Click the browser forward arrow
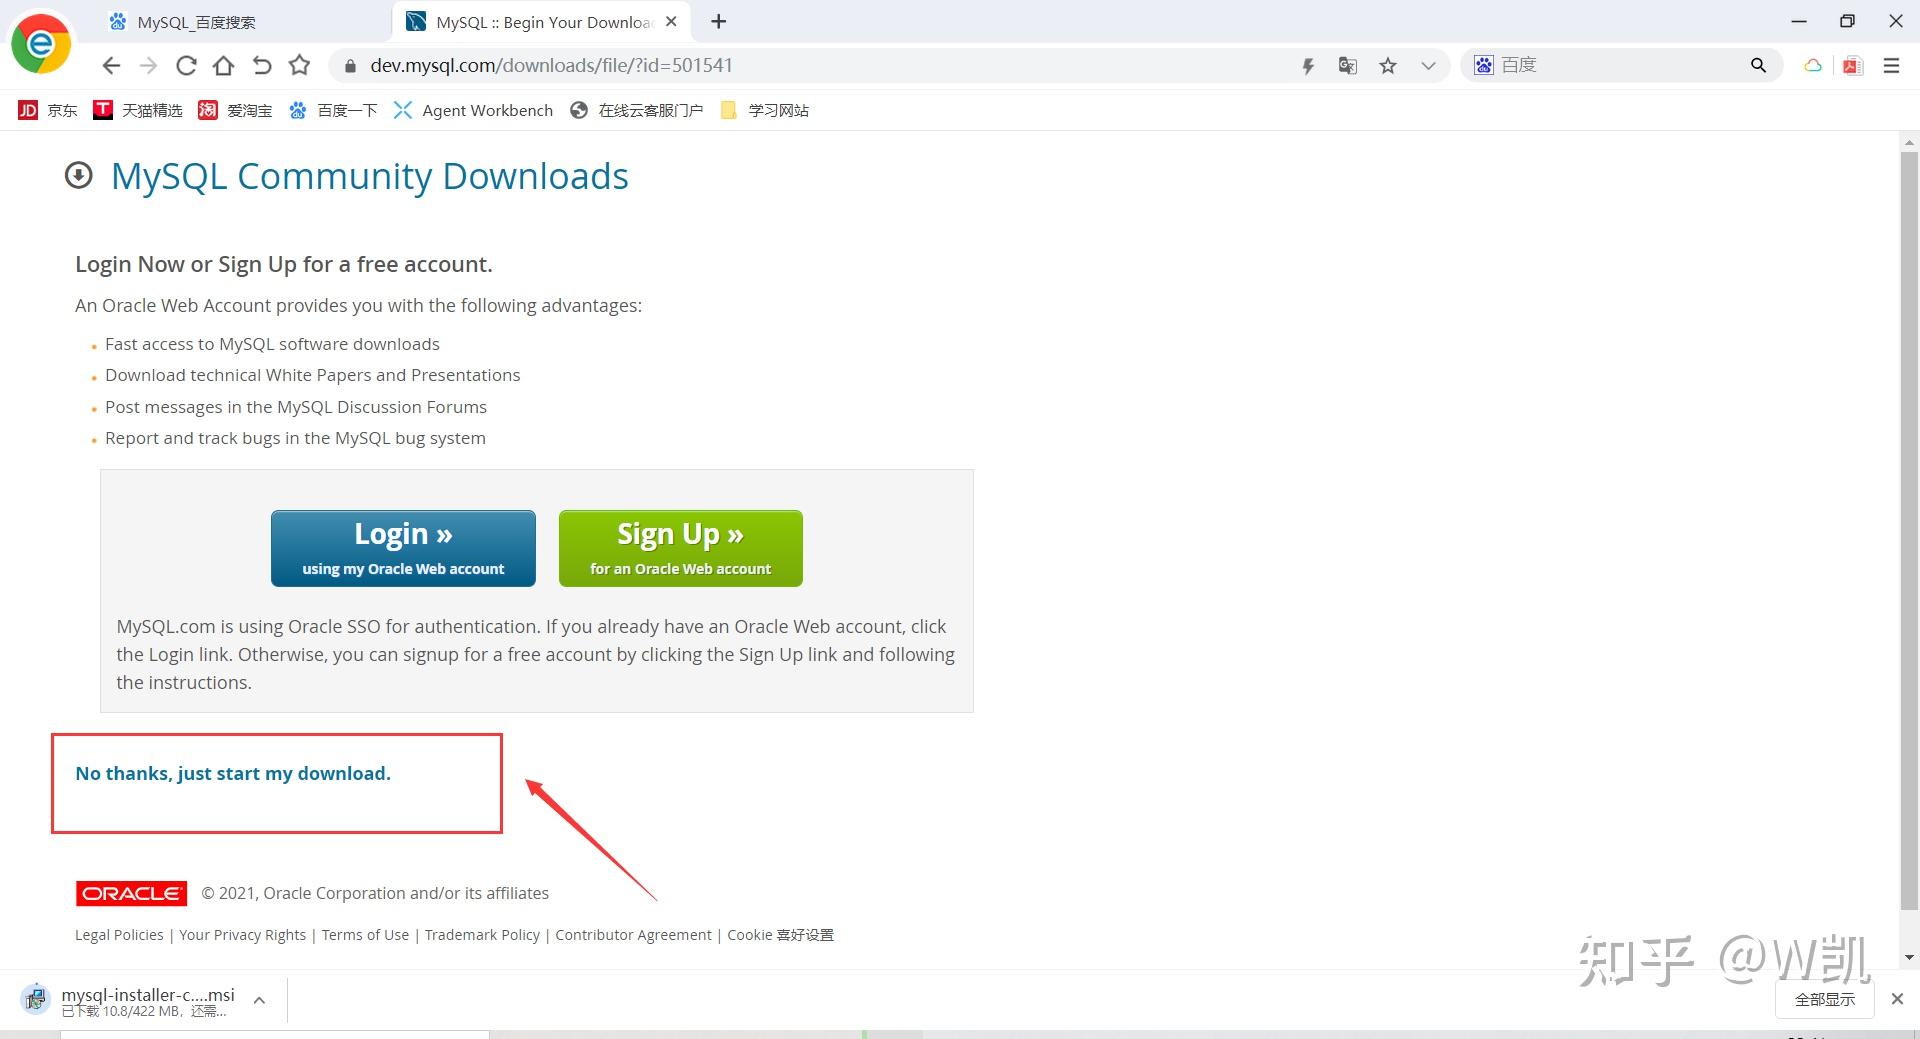This screenshot has width=1920, height=1039. click(148, 66)
